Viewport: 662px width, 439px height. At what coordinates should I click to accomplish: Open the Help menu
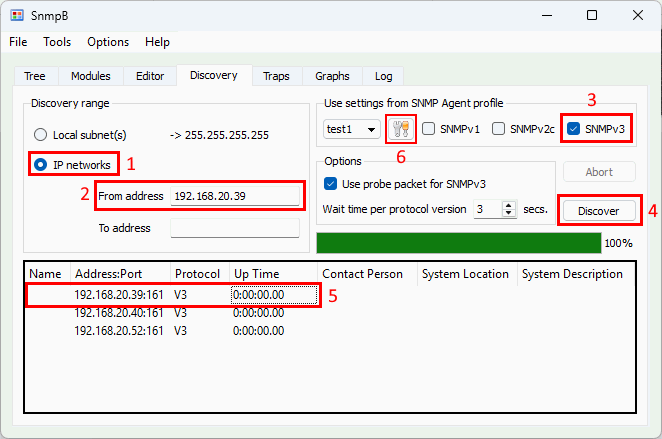click(157, 42)
